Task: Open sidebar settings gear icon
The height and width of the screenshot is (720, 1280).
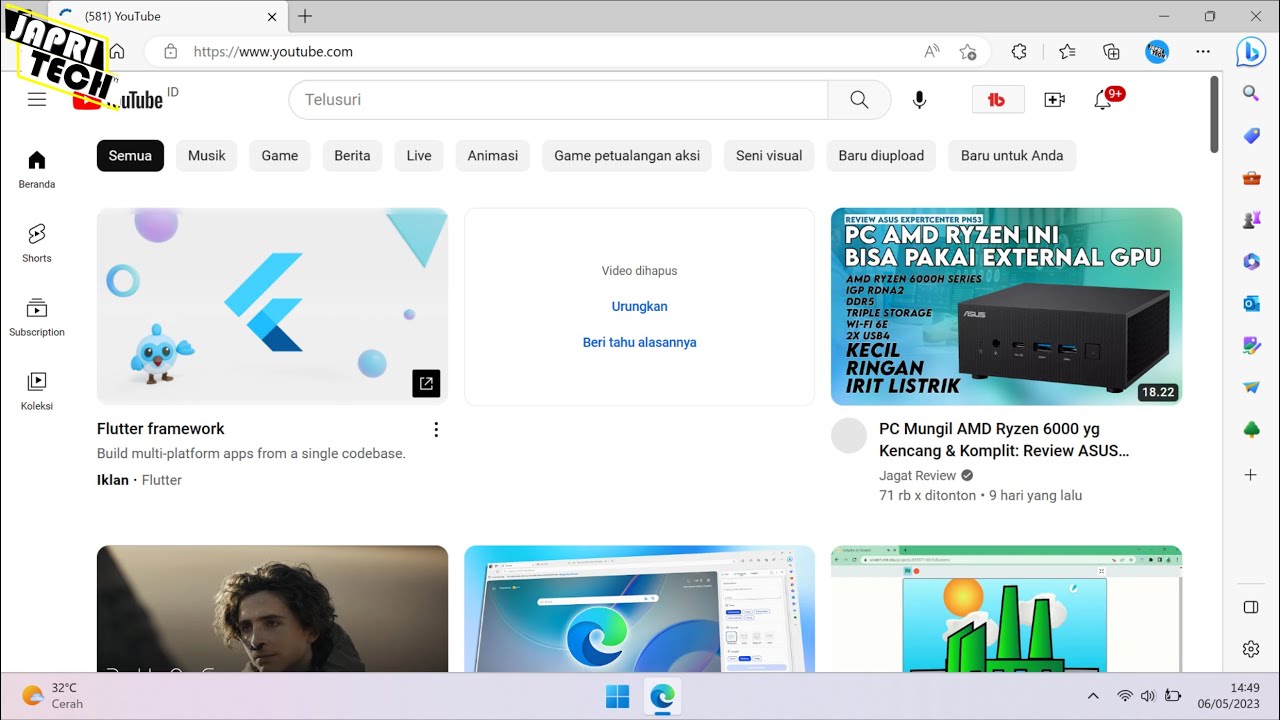Action: coord(1251,649)
